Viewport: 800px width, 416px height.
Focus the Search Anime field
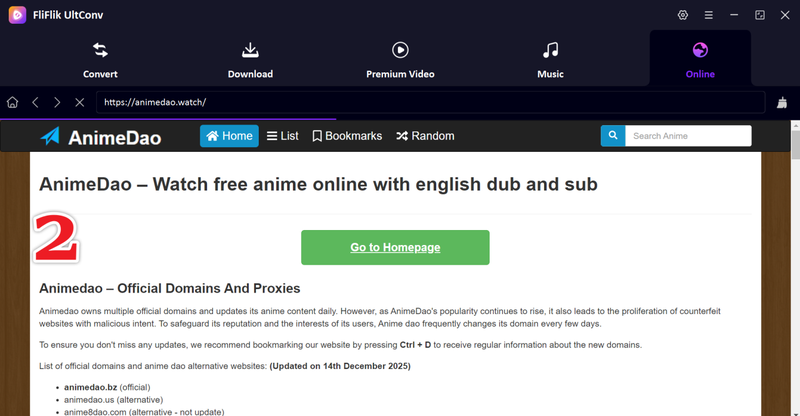688,136
